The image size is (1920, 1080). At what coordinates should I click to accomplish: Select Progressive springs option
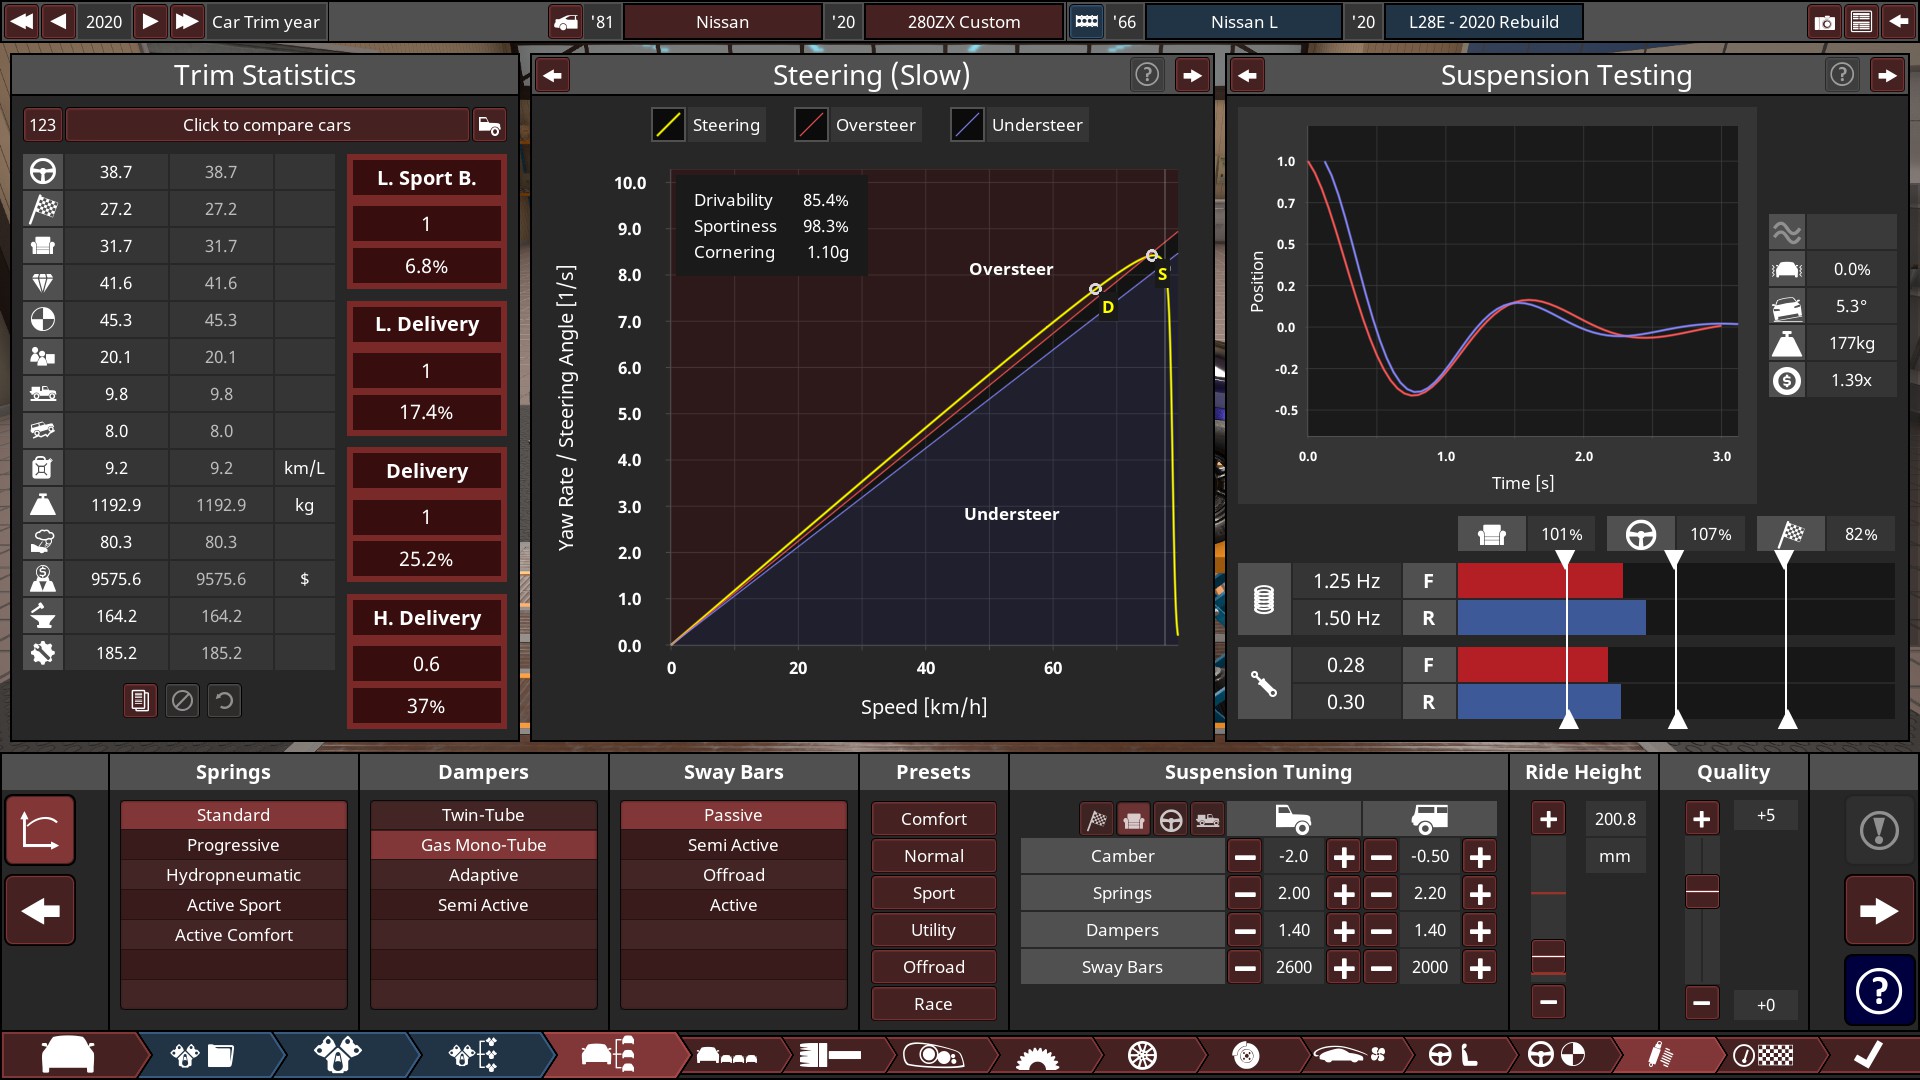click(x=233, y=845)
